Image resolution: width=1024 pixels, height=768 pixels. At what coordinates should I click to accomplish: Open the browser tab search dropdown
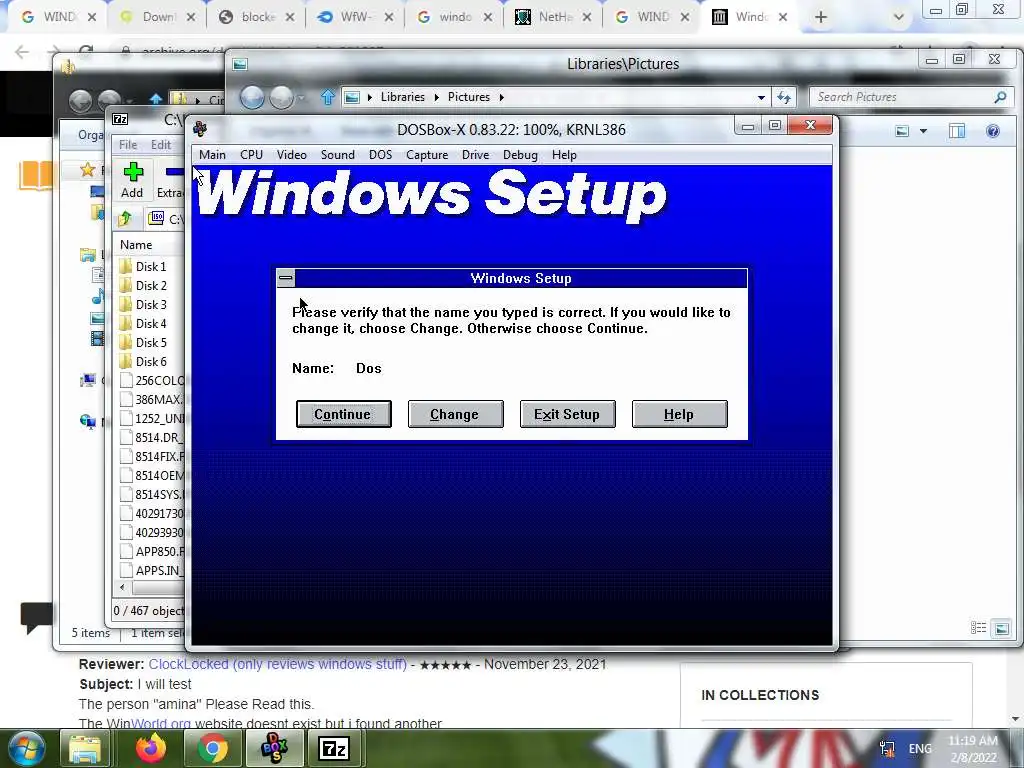[x=899, y=17]
